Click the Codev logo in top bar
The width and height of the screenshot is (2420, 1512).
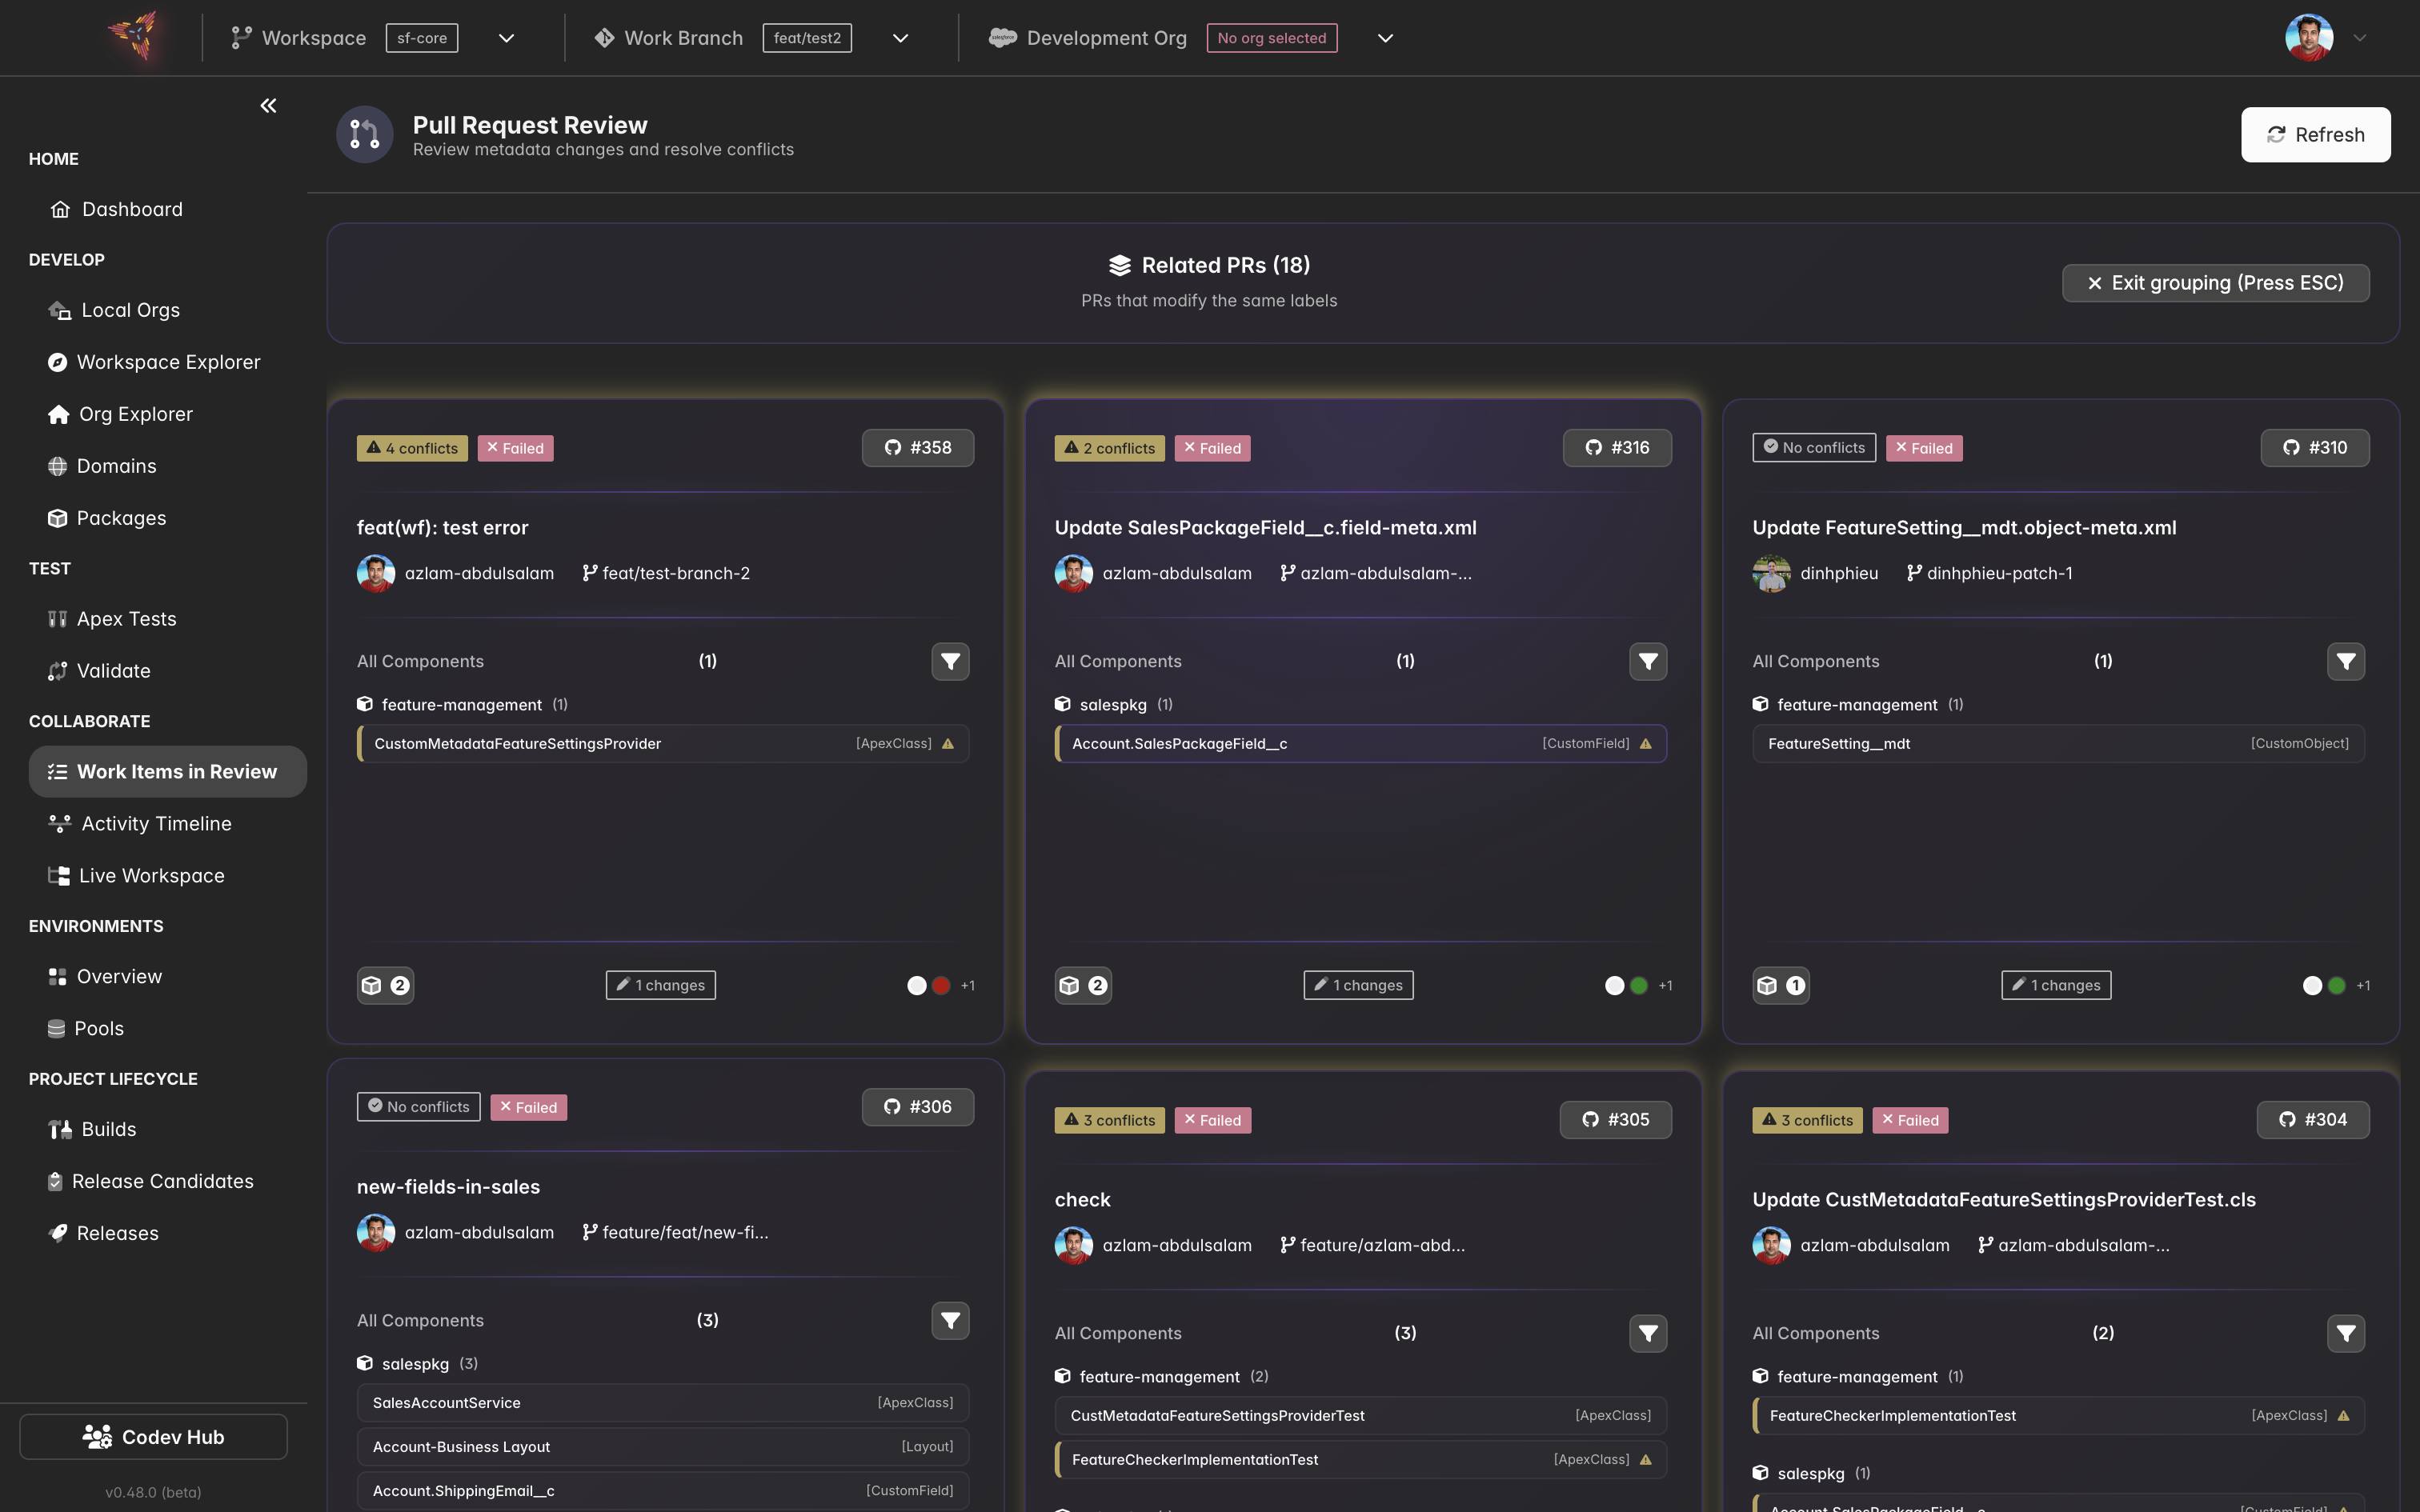pos(134,37)
